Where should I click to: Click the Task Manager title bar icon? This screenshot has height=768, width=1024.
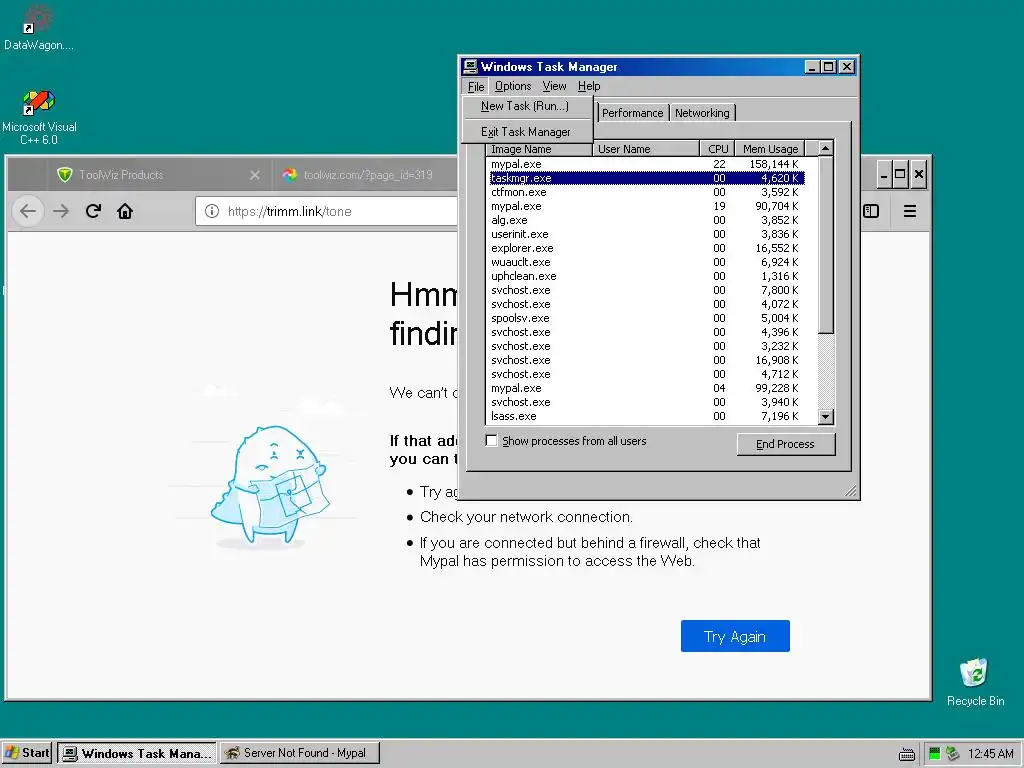[x=470, y=67]
